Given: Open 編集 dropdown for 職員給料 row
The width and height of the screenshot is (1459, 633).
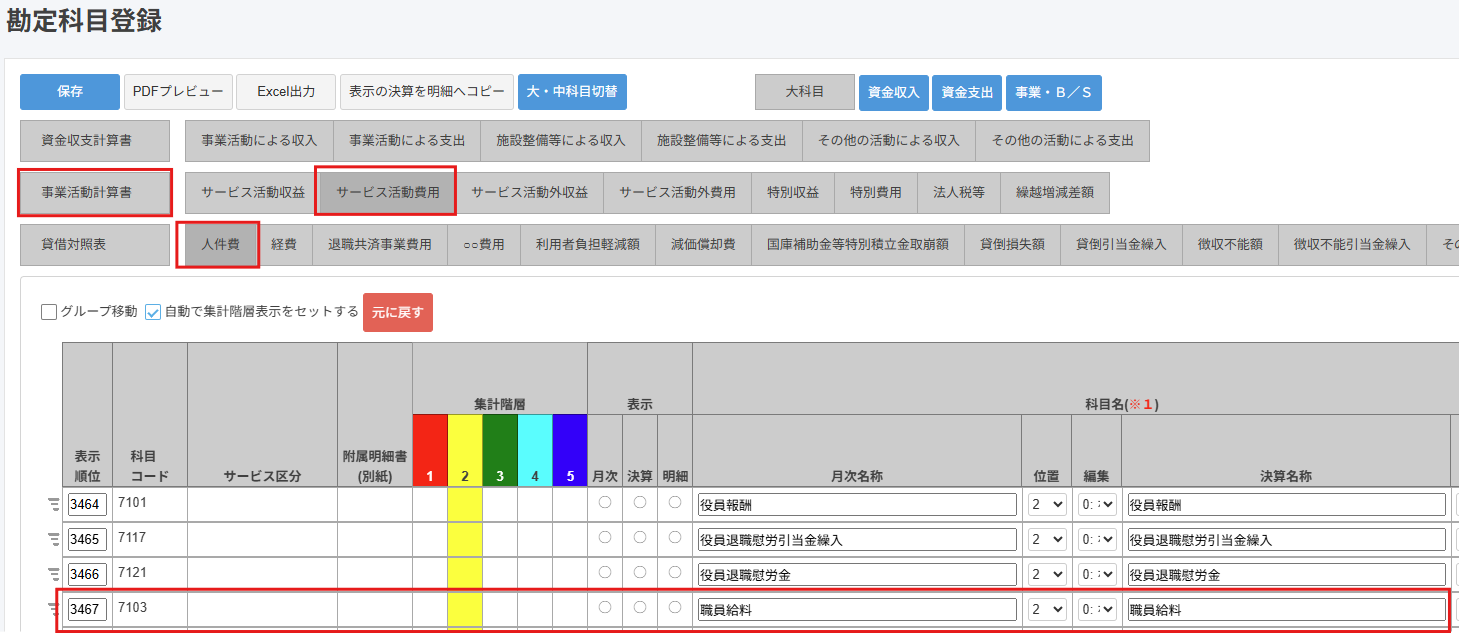Looking at the screenshot, I should (1097, 610).
